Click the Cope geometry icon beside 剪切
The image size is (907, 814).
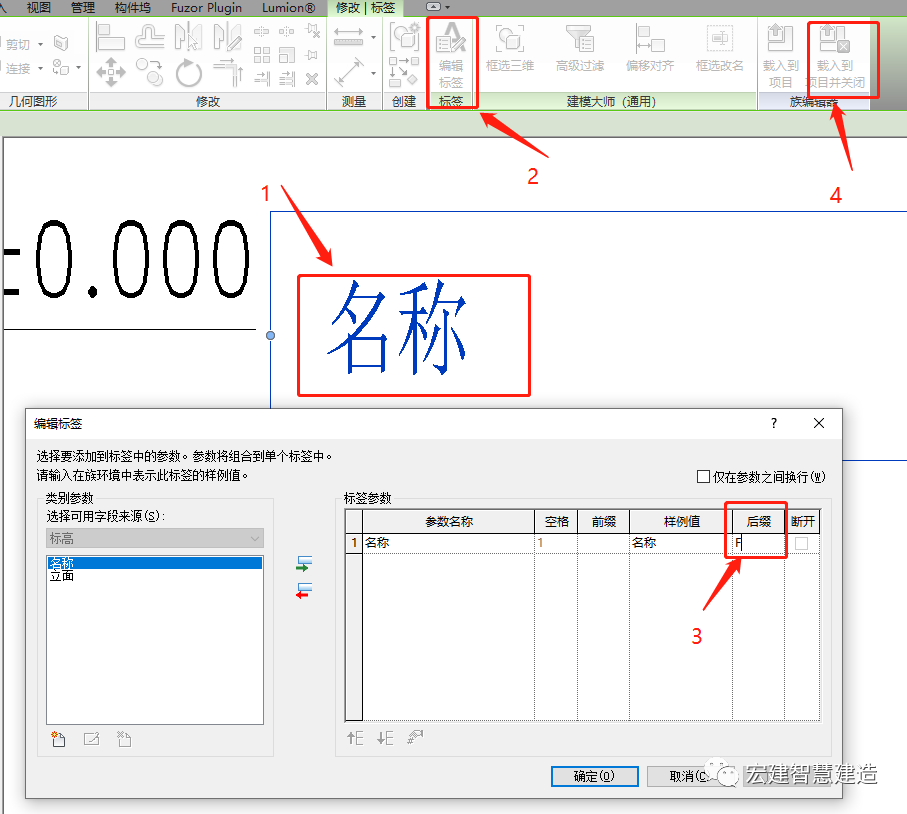tap(61, 43)
